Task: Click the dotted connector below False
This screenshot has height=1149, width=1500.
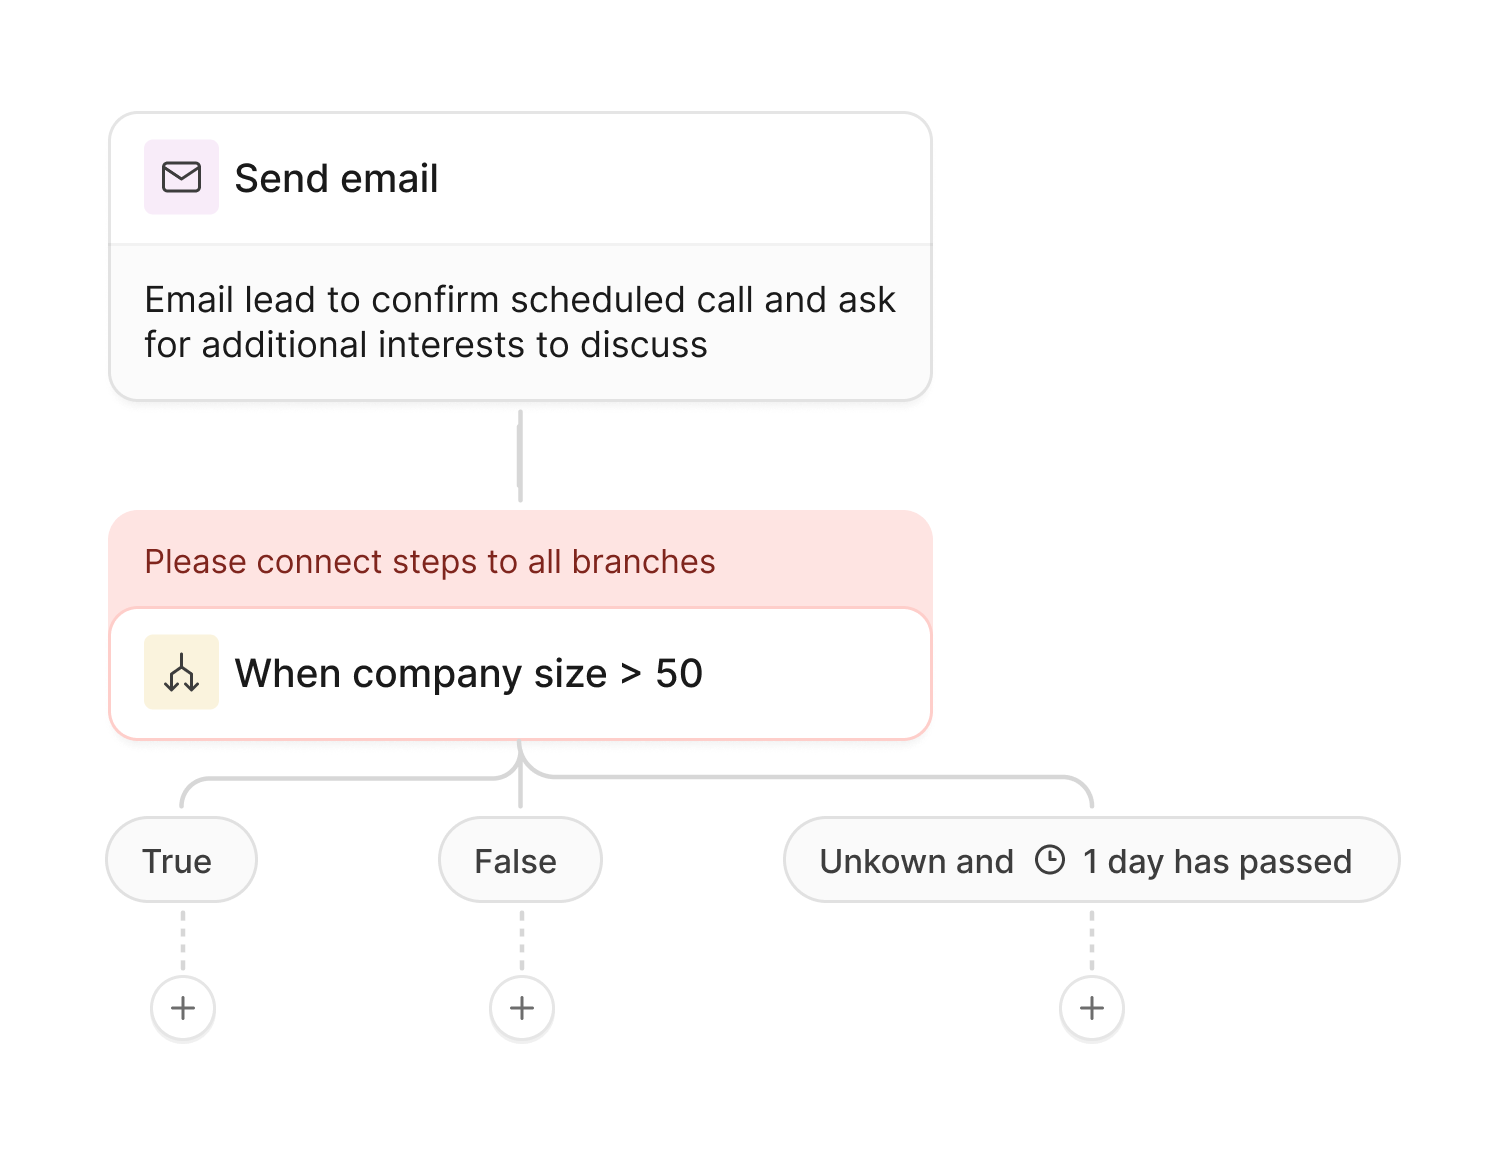Action: [x=521, y=939]
